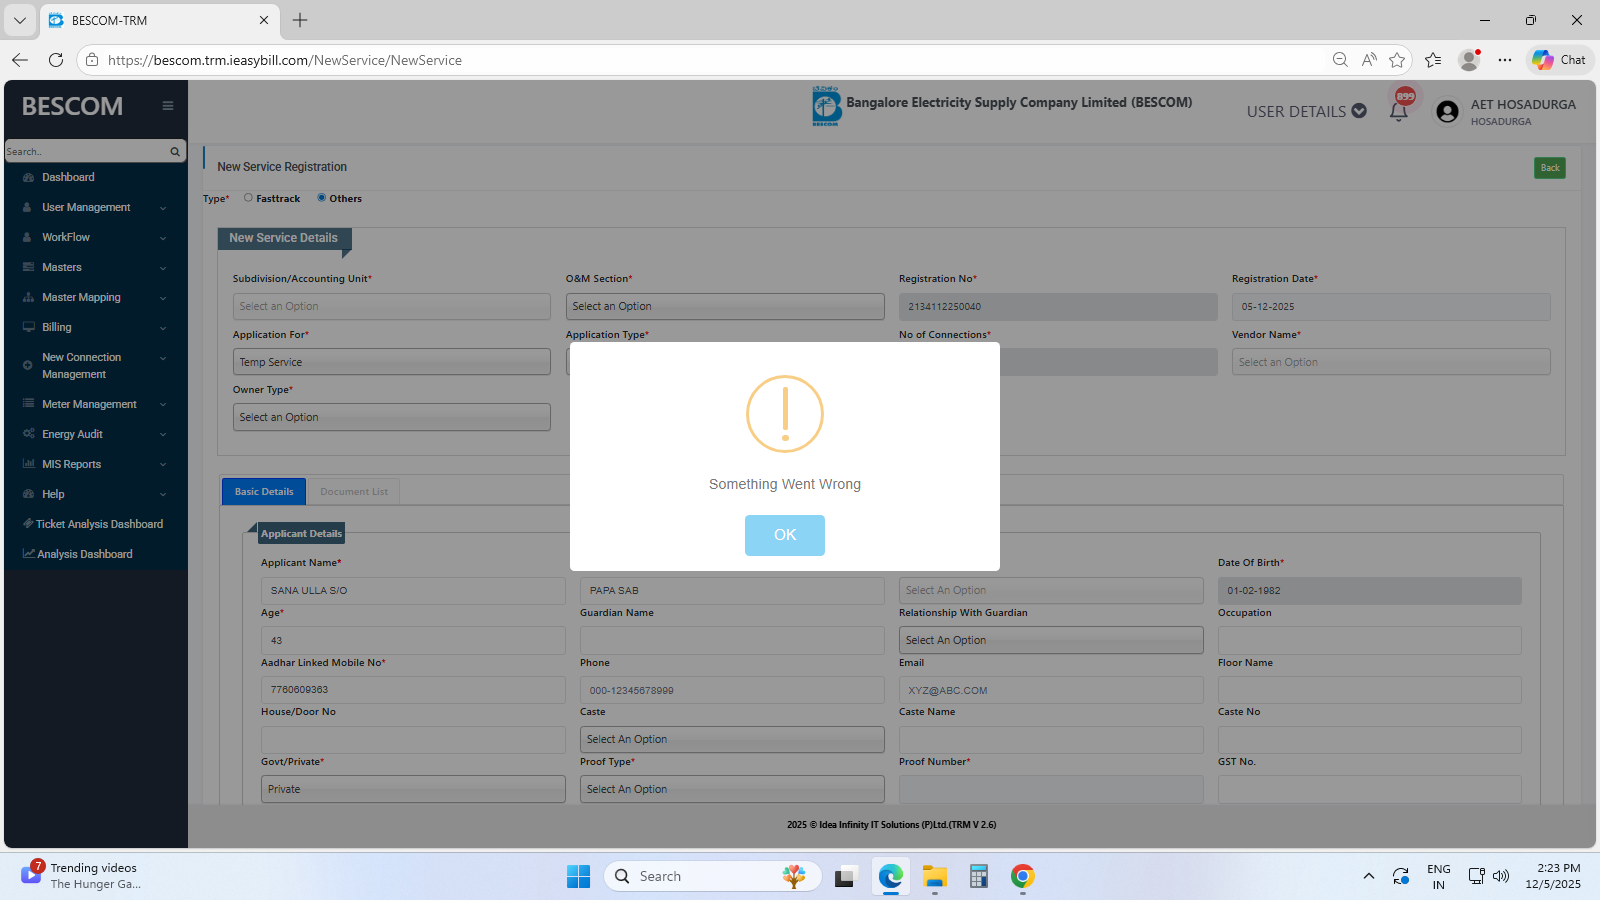The image size is (1600, 900).
Task: Click the user profile avatar icon
Action: pyautogui.click(x=1447, y=111)
